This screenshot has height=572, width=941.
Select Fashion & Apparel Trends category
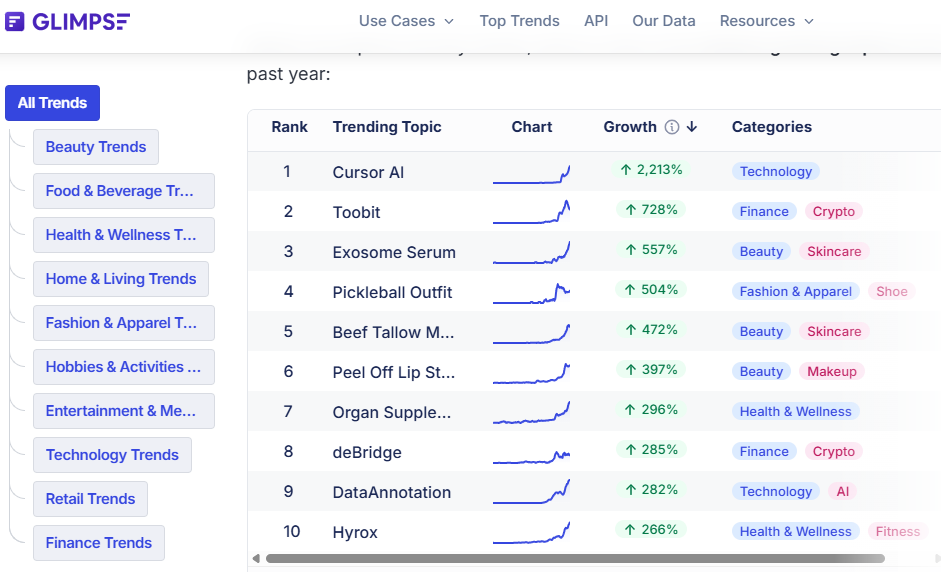pyautogui.click(x=124, y=323)
